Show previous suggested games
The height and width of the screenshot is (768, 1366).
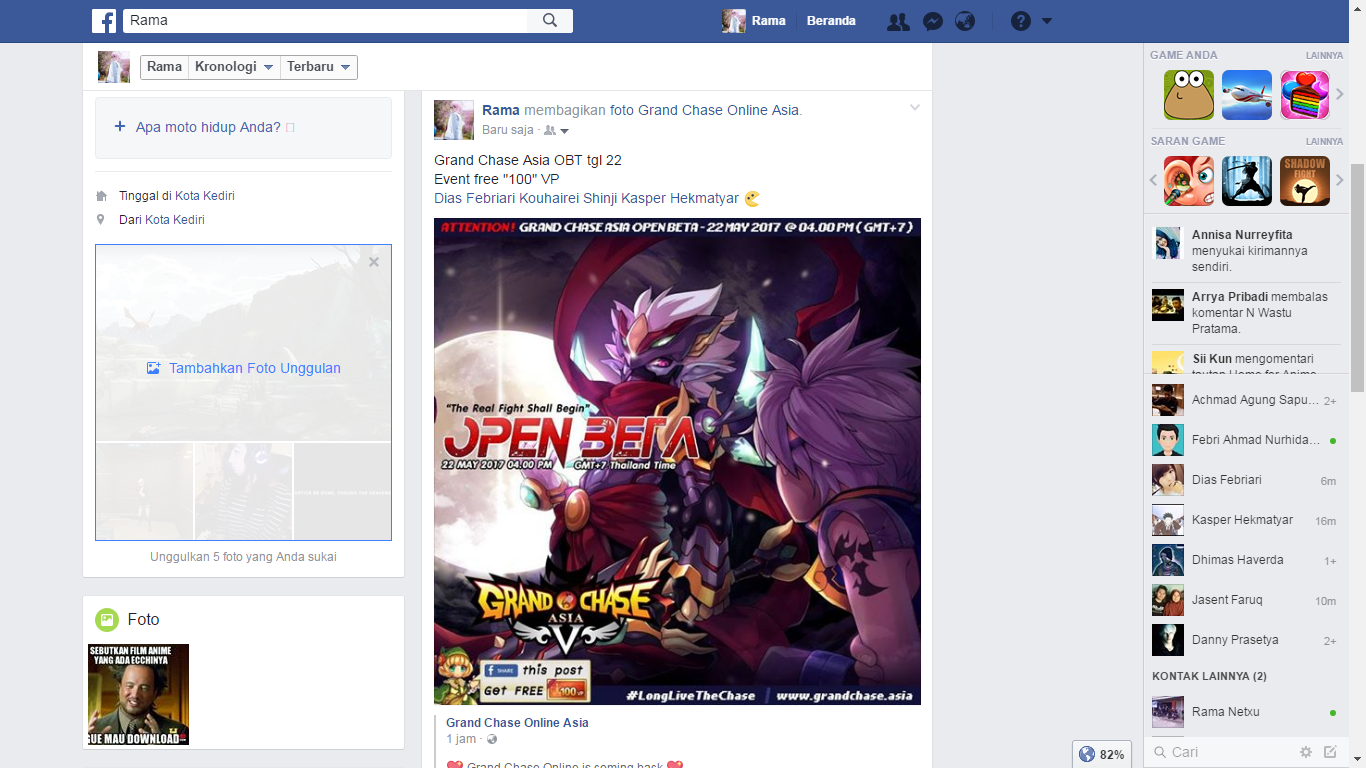point(1153,181)
